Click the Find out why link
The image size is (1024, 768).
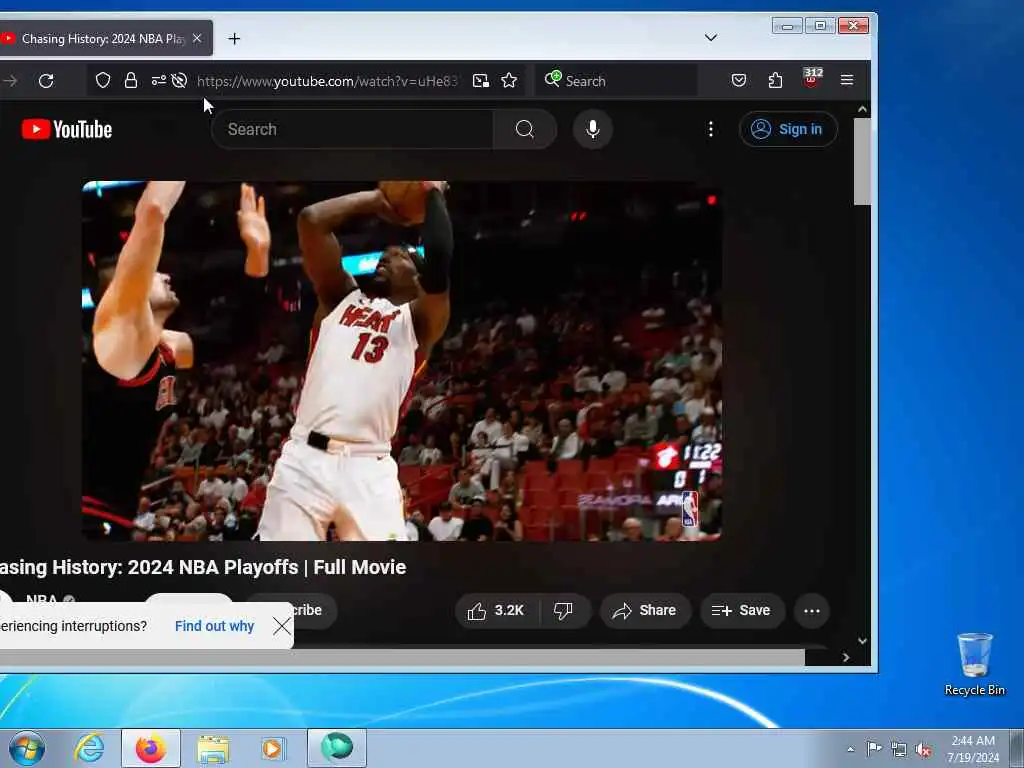tap(214, 626)
